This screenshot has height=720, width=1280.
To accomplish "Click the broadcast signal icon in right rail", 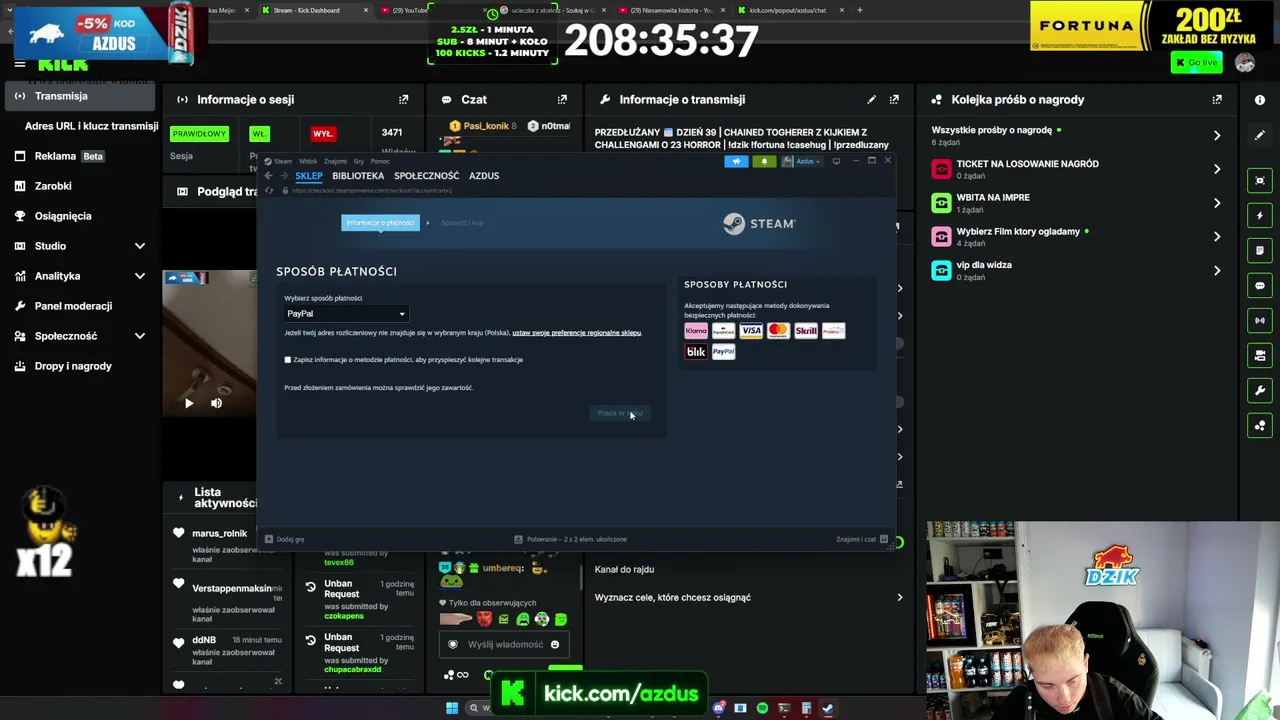I will pyautogui.click(x=1260, y=320).
